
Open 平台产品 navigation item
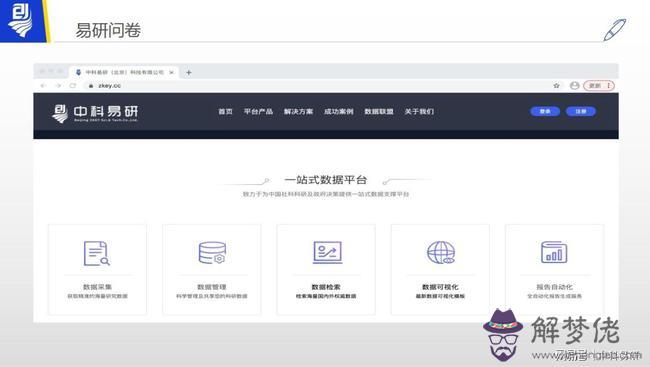pos(258,112)
